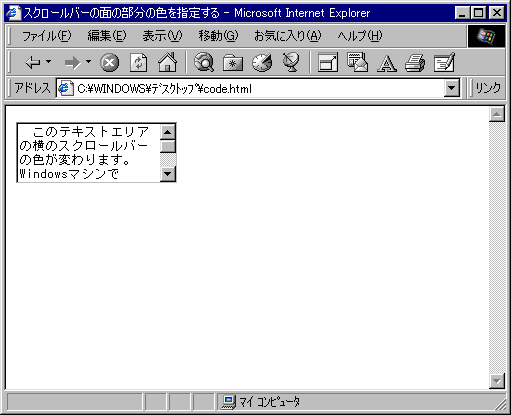Click the アドレス label
Image resolution: width=511 pixels, height=415 pixels.
(x=32, y=88)
